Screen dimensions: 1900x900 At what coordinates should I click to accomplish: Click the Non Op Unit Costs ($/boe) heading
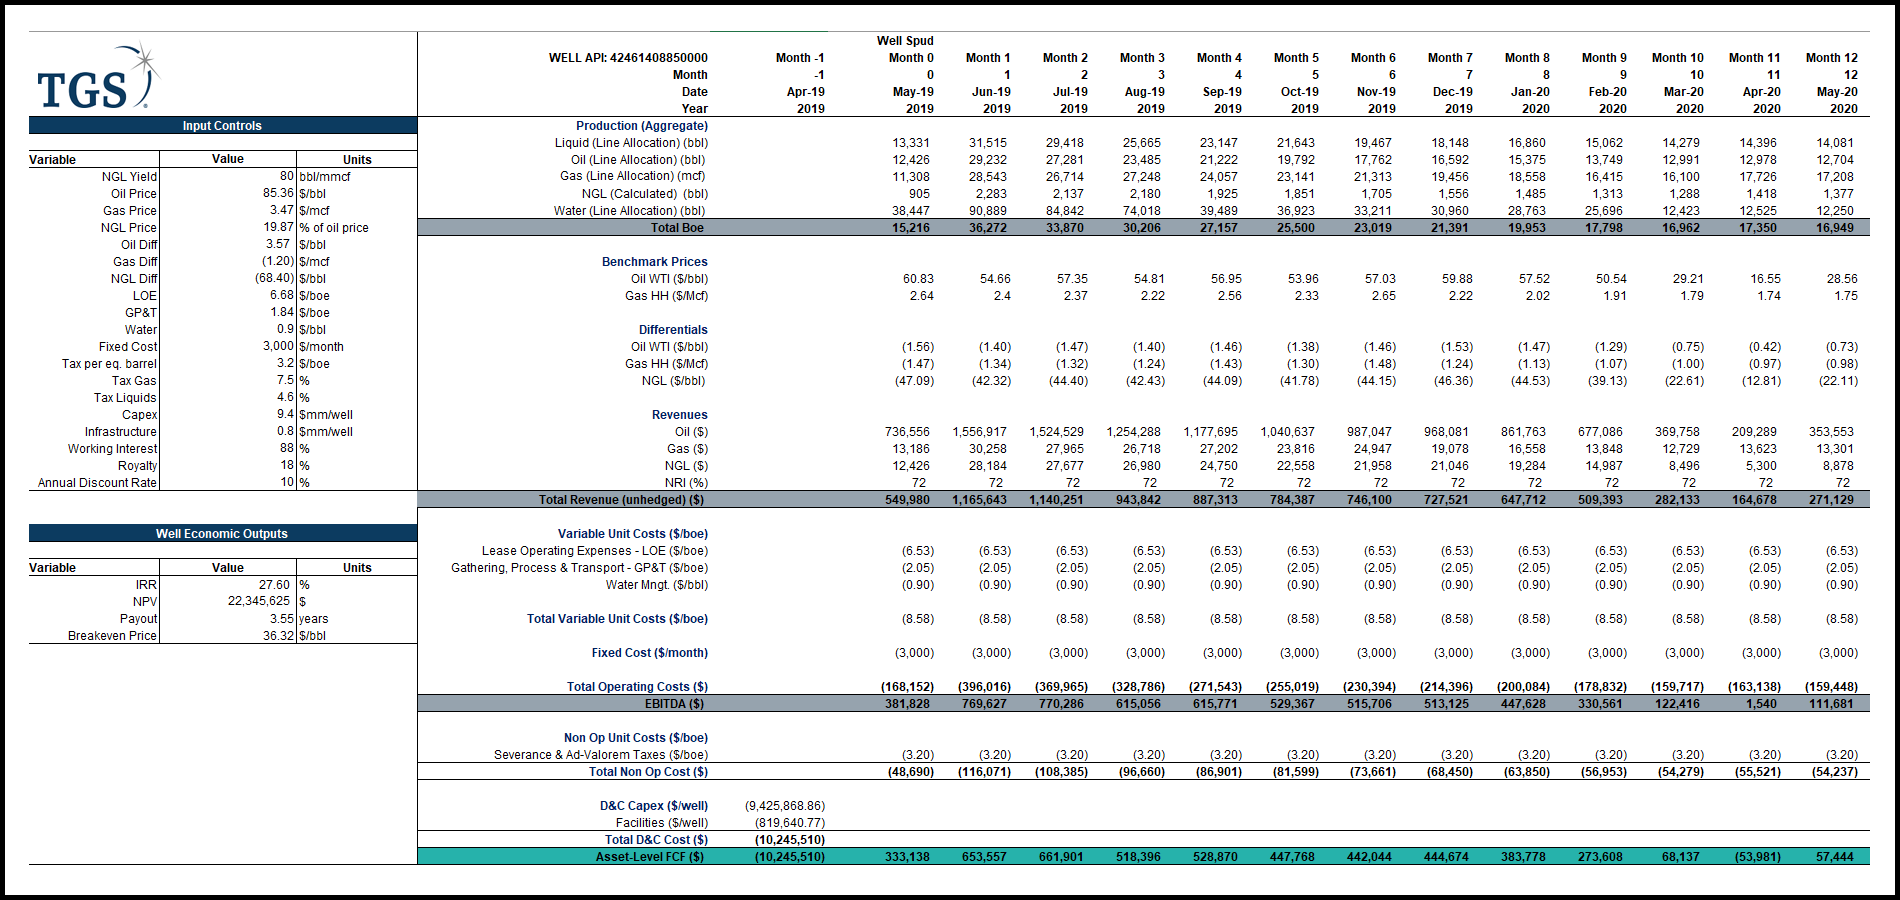coord(635,738)
